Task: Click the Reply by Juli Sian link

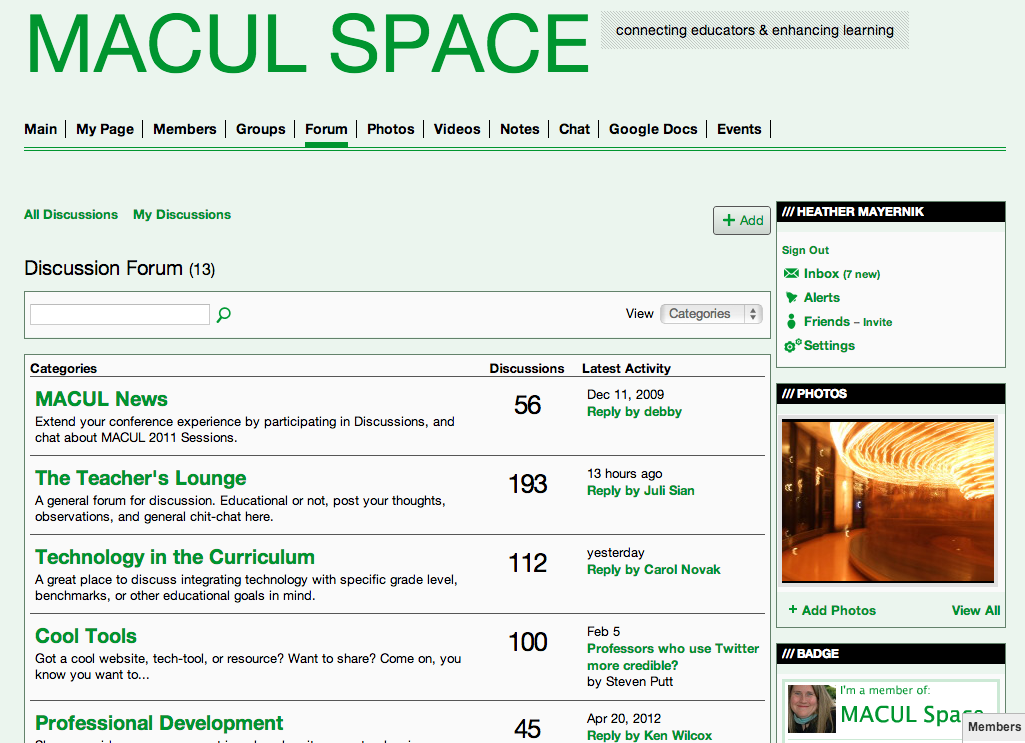Action: [641, 491]
